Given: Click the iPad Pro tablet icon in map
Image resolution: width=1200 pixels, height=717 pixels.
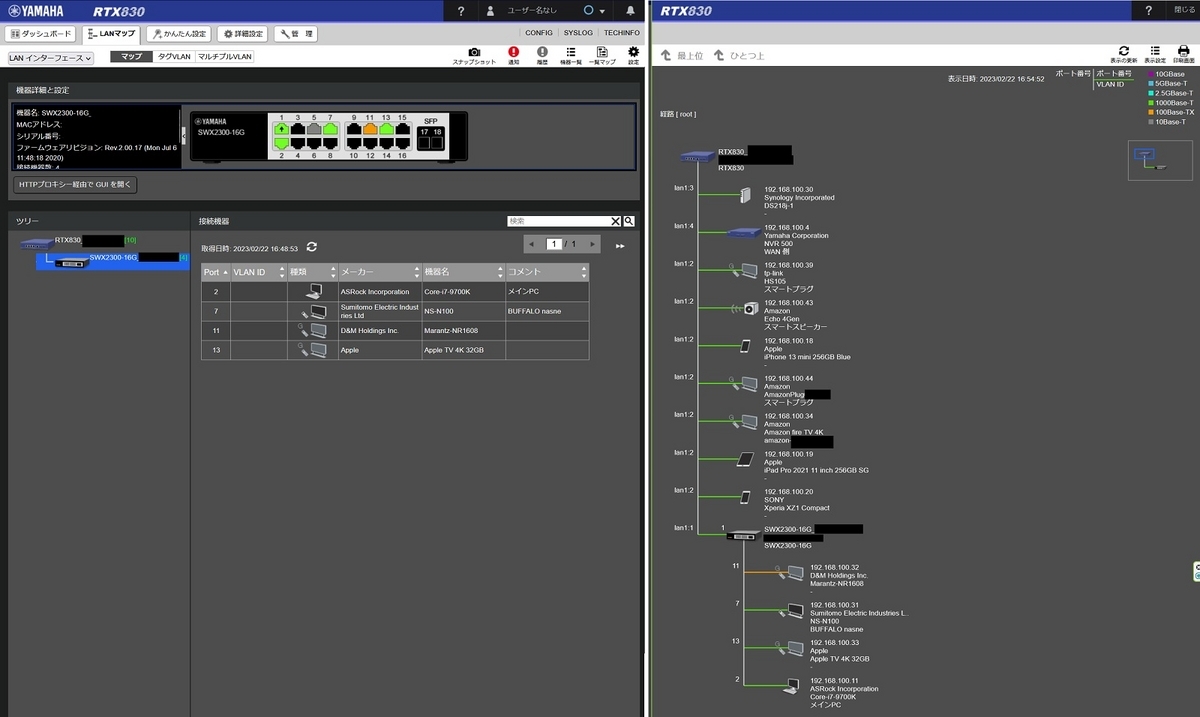Looking at the screenshot, I should pyautogui.click(x=745, y=460).
